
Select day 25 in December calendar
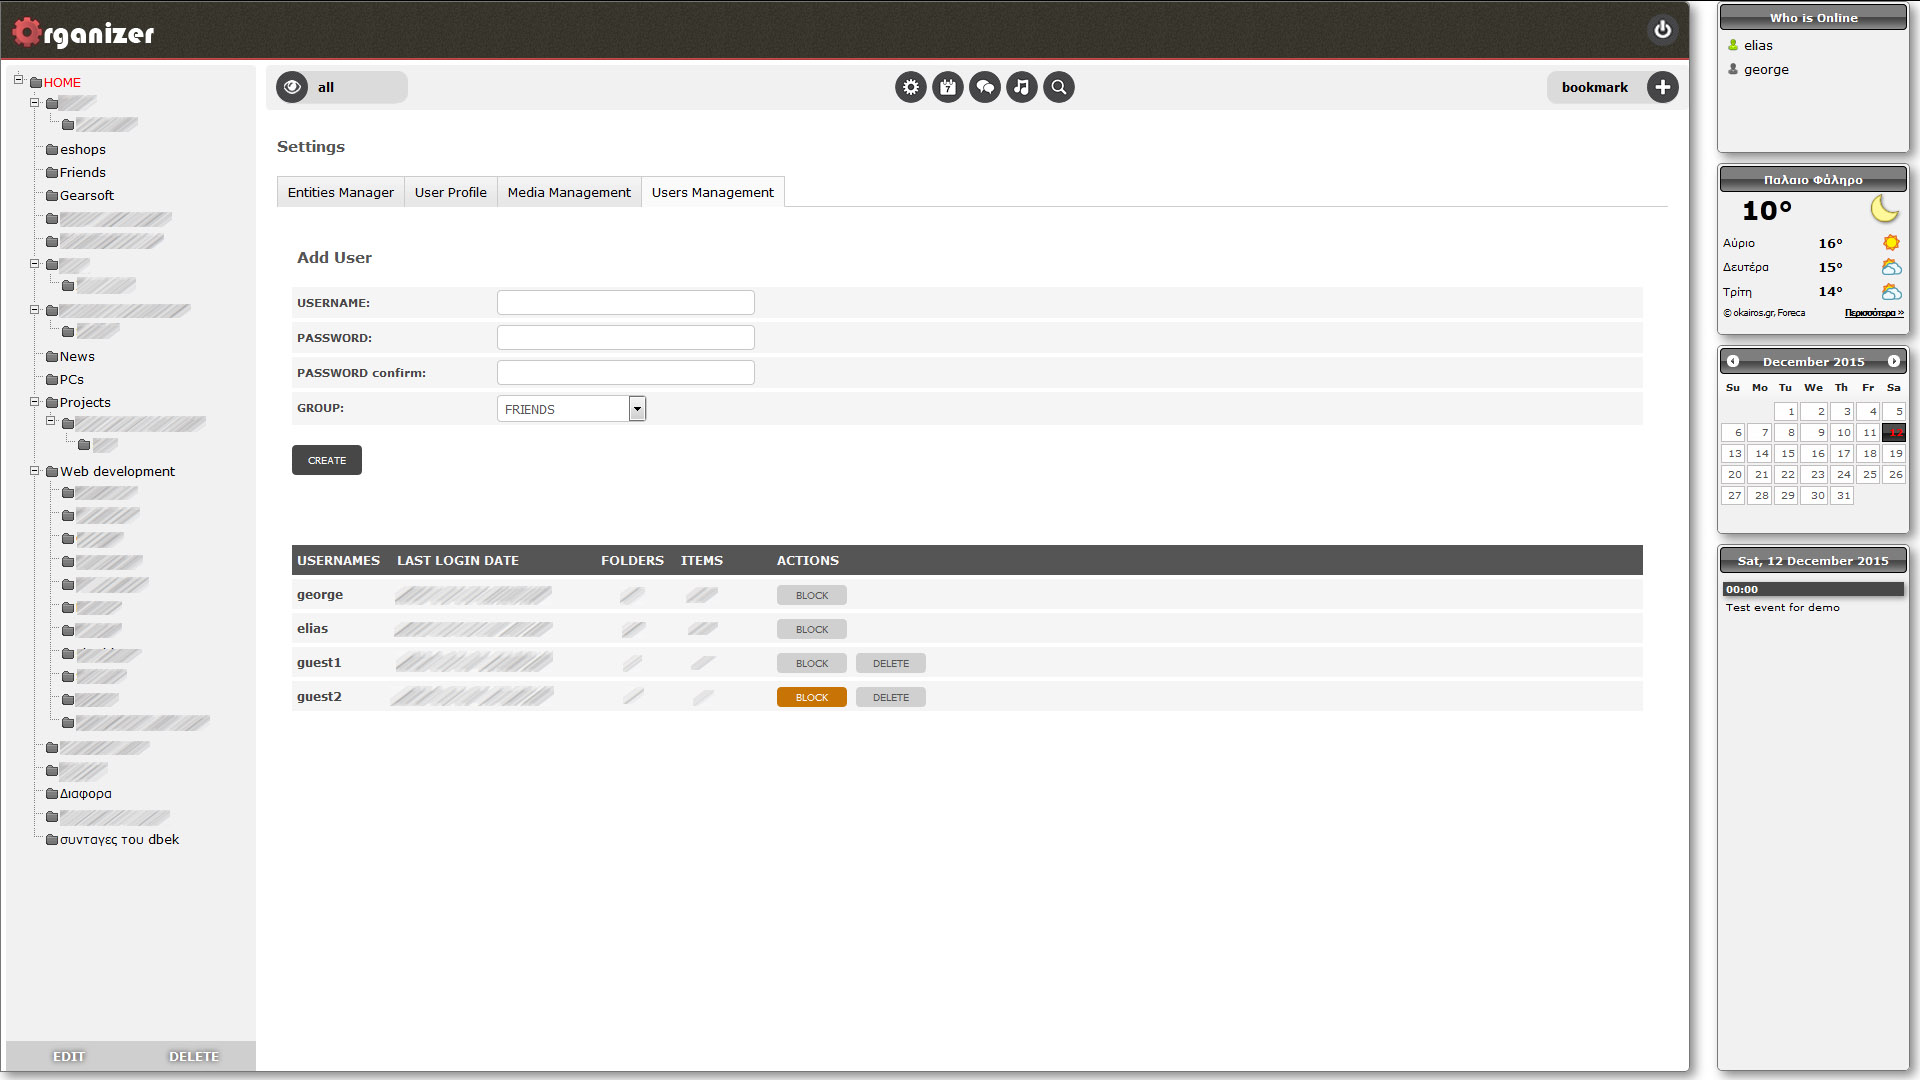(x=1868, y=474)
